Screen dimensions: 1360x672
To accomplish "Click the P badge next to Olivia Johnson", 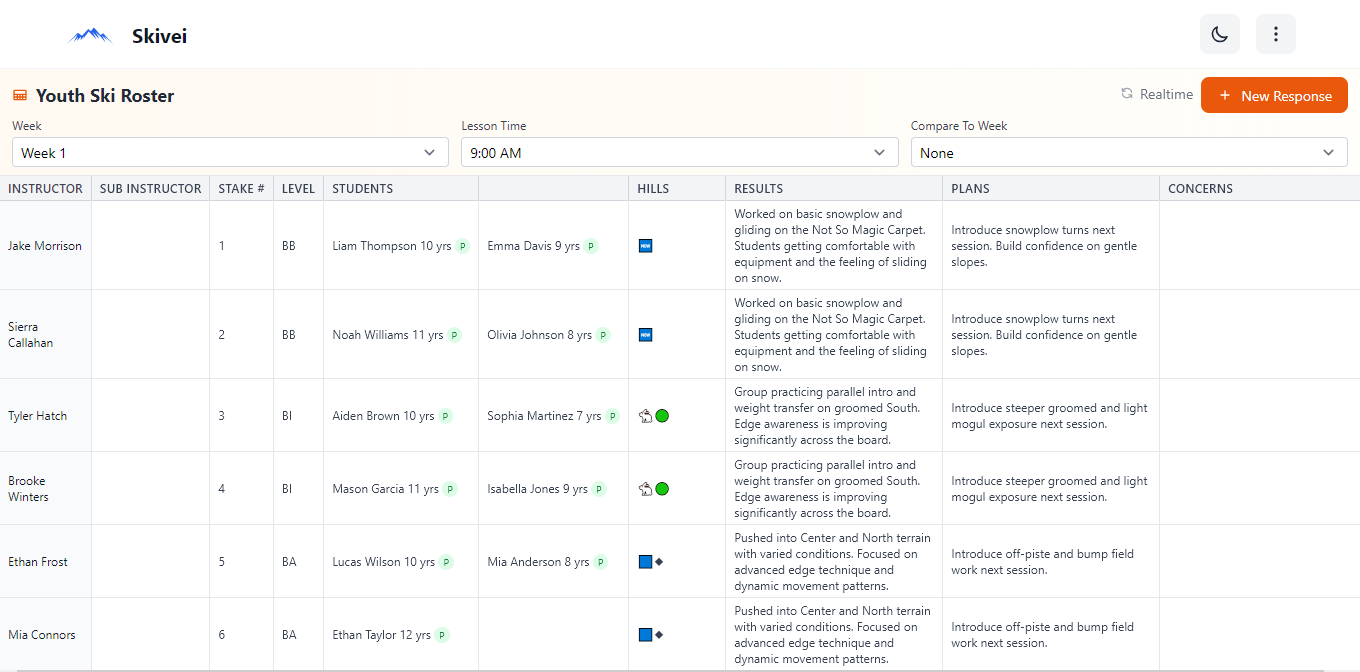I will coord(603,335).
